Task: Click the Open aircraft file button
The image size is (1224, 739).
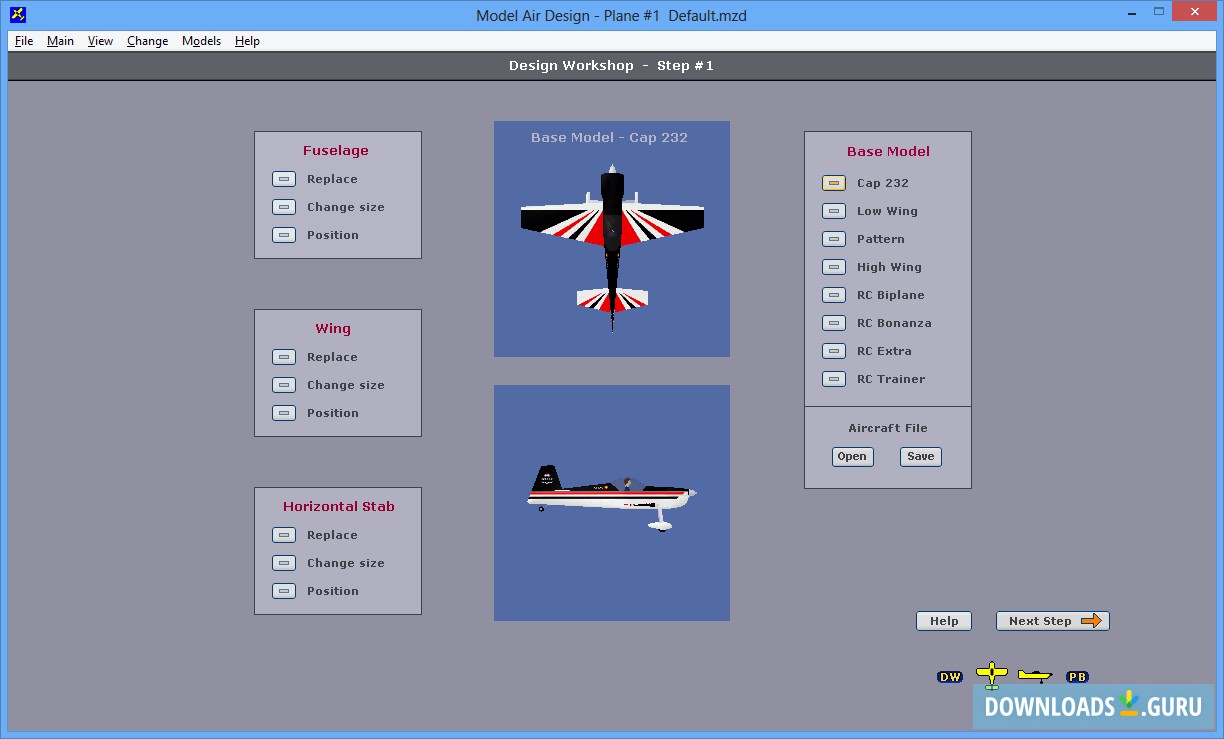Action: pyautogui.click(x=852, y=456)
